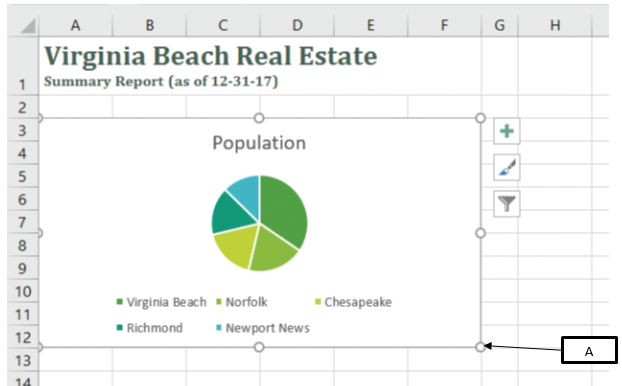The image size is (622, 386).
Task: Click the chart's bottom-right corner sizing handle
Action: pyautogui.click(x=480, y=347)
